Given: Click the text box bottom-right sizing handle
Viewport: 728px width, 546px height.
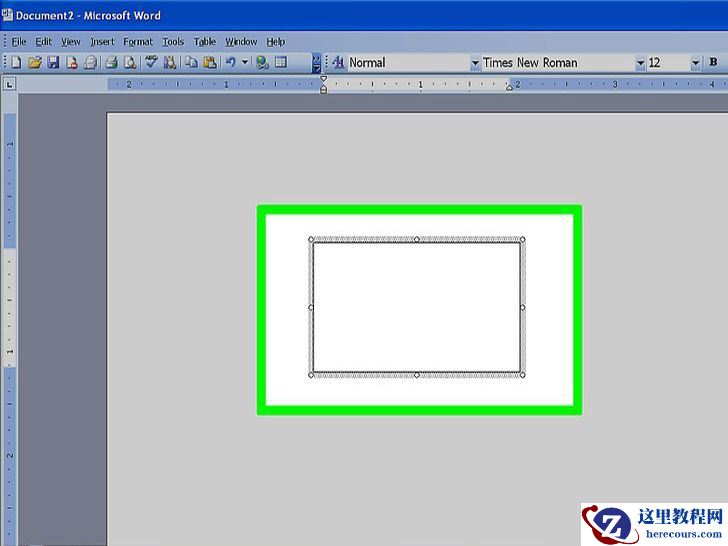Looking at the screenshot, I should point(522,375).
